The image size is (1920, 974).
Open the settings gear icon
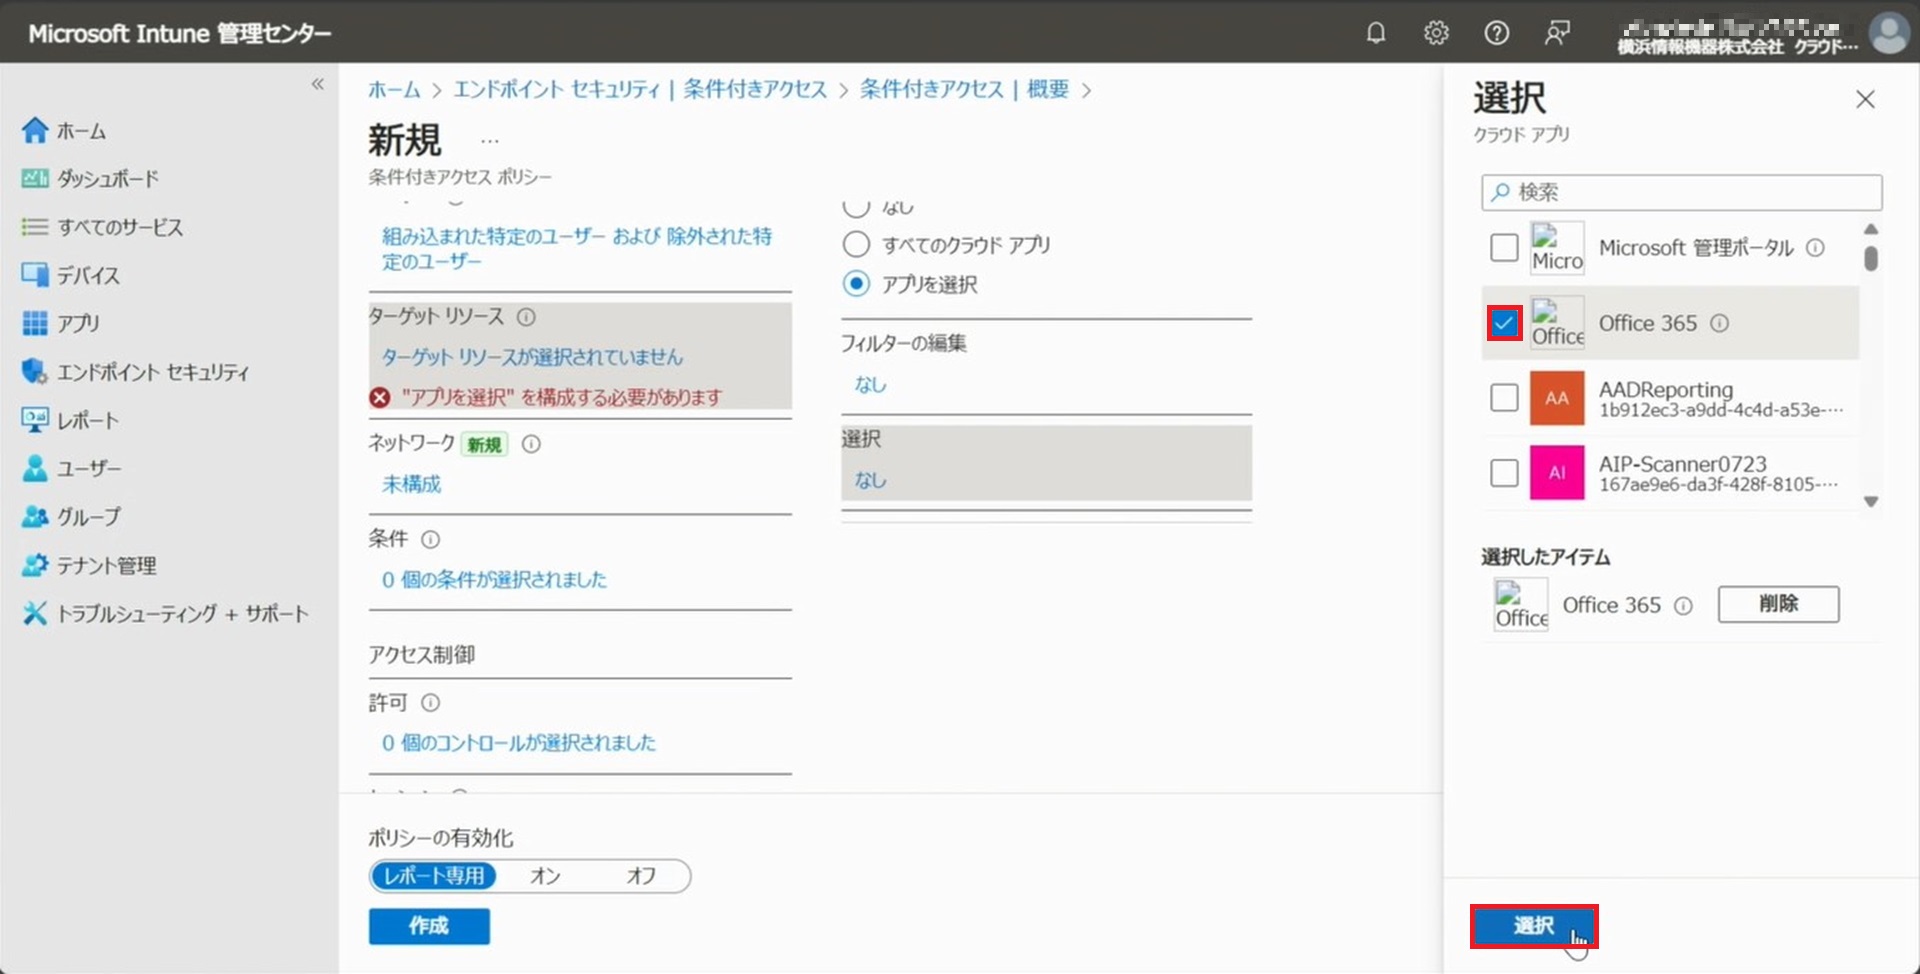pos(1436,33)
